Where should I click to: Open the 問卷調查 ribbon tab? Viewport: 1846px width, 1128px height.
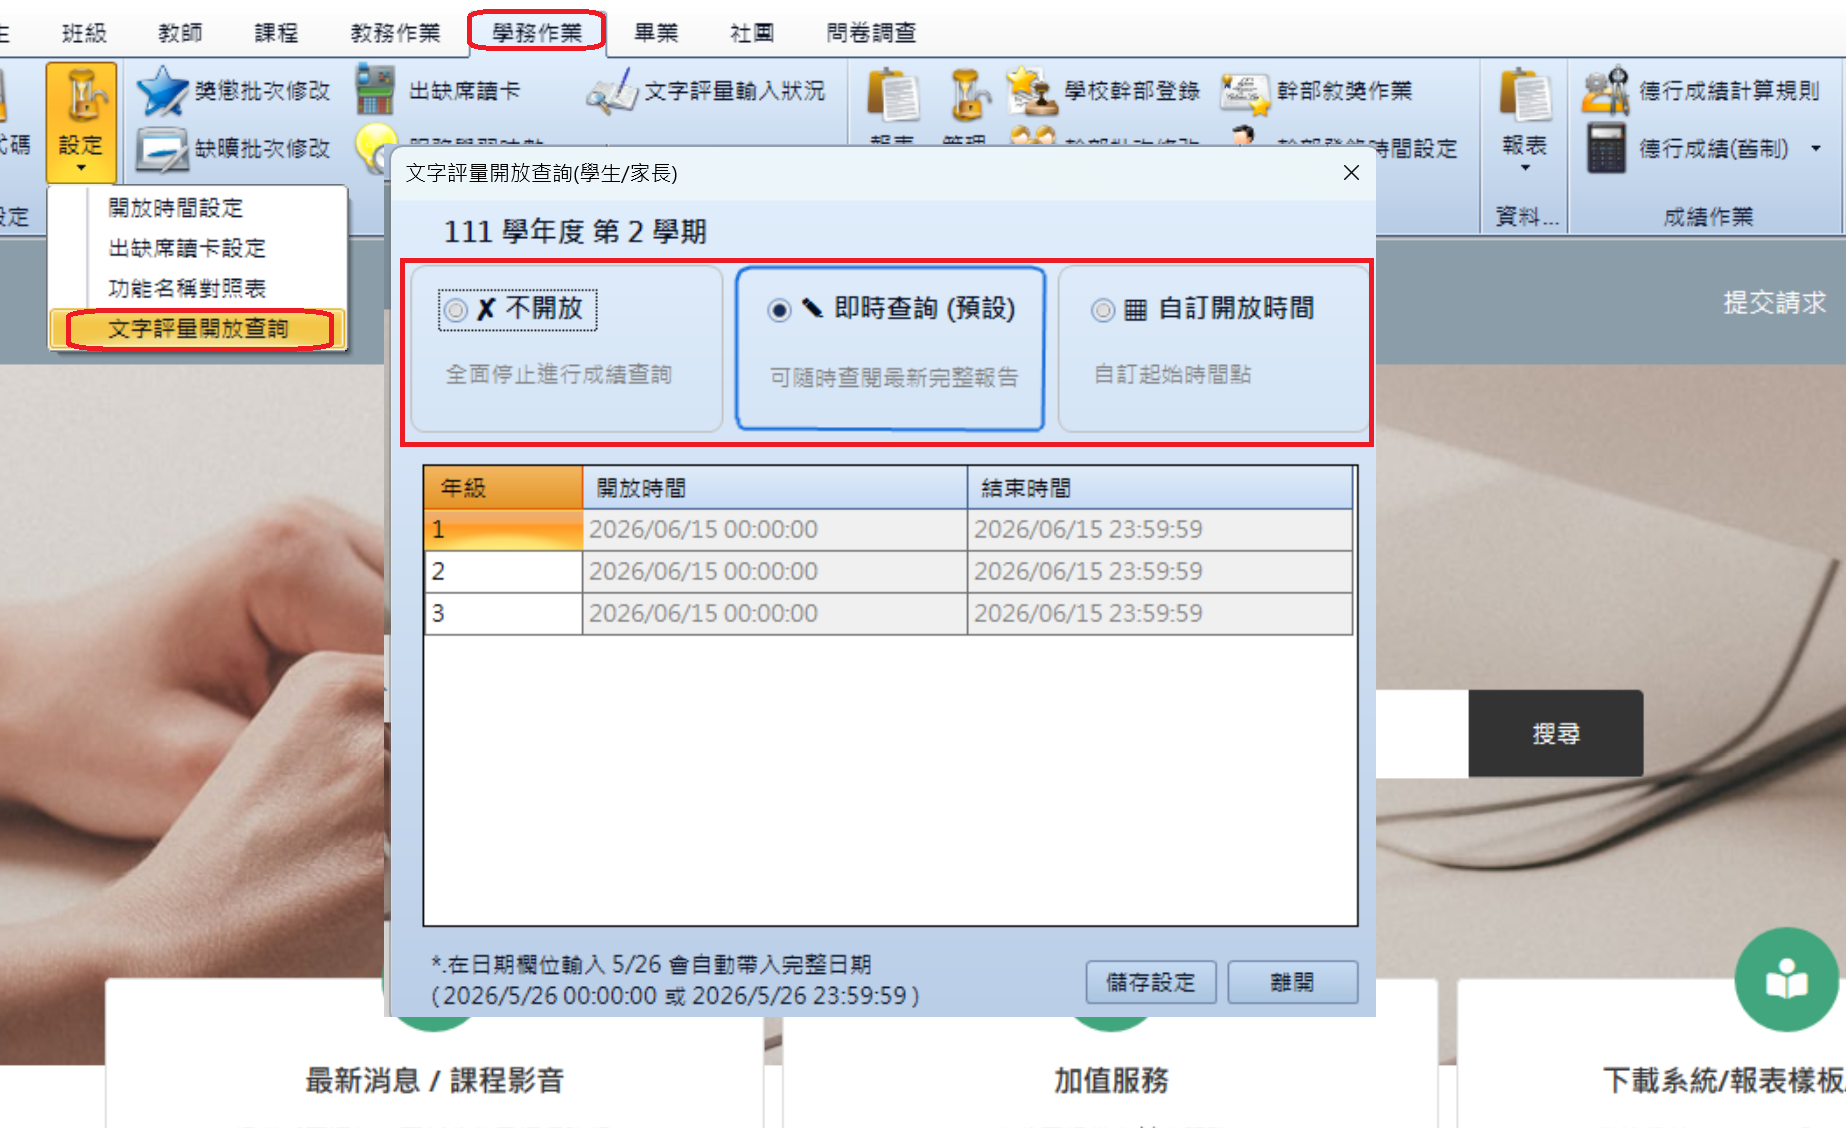[871, 33]
